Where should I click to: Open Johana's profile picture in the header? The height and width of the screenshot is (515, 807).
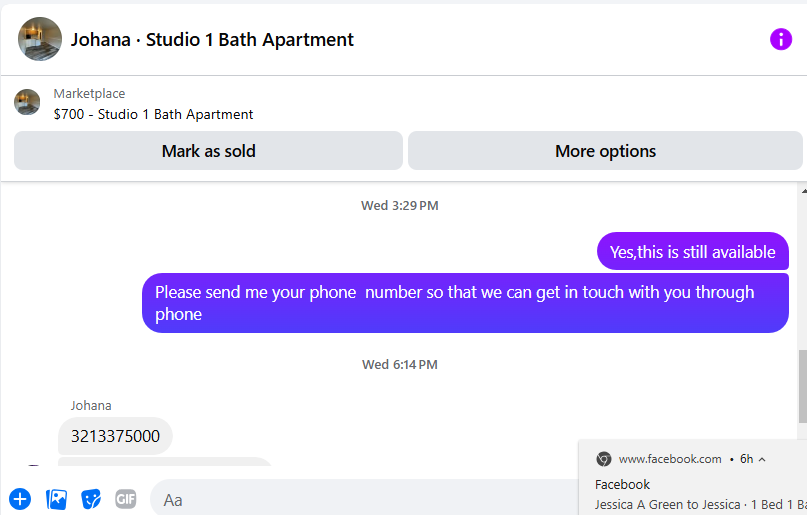pyautogui.click(x=40, y=39)
